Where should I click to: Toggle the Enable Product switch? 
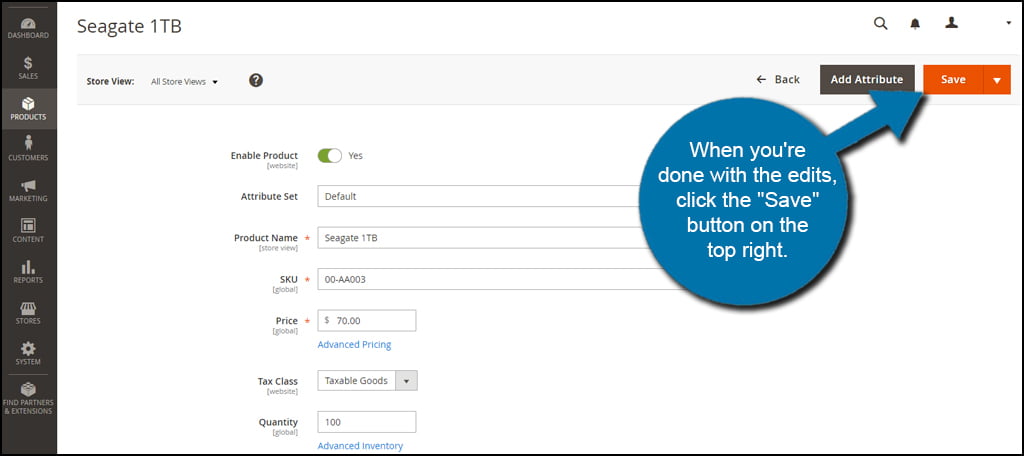click(x=330, y=155)
